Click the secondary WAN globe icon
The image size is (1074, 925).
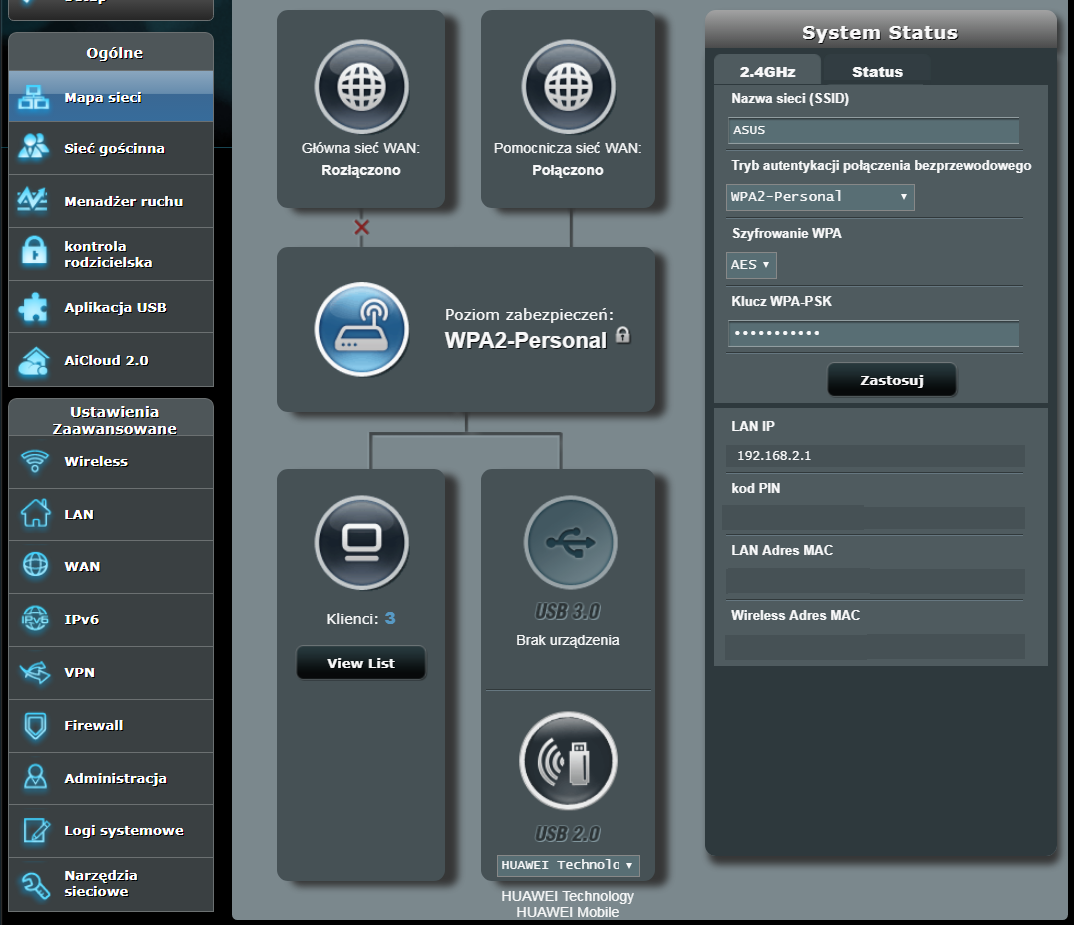tap(568, 87)
